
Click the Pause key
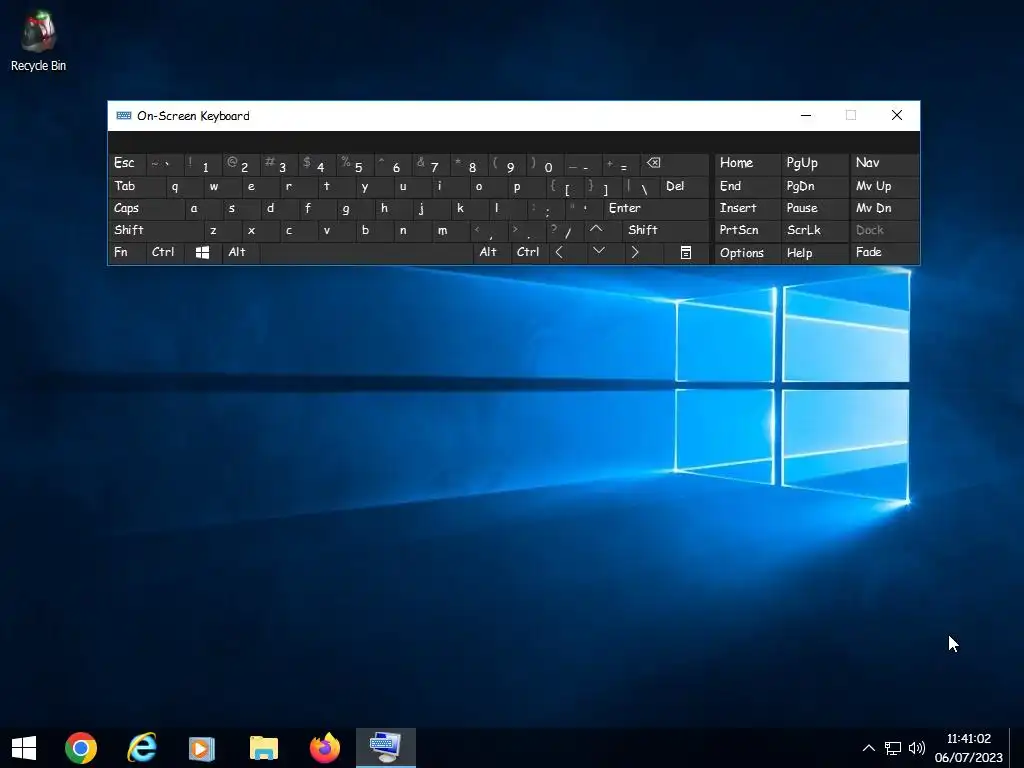click(x=815, y=208)
